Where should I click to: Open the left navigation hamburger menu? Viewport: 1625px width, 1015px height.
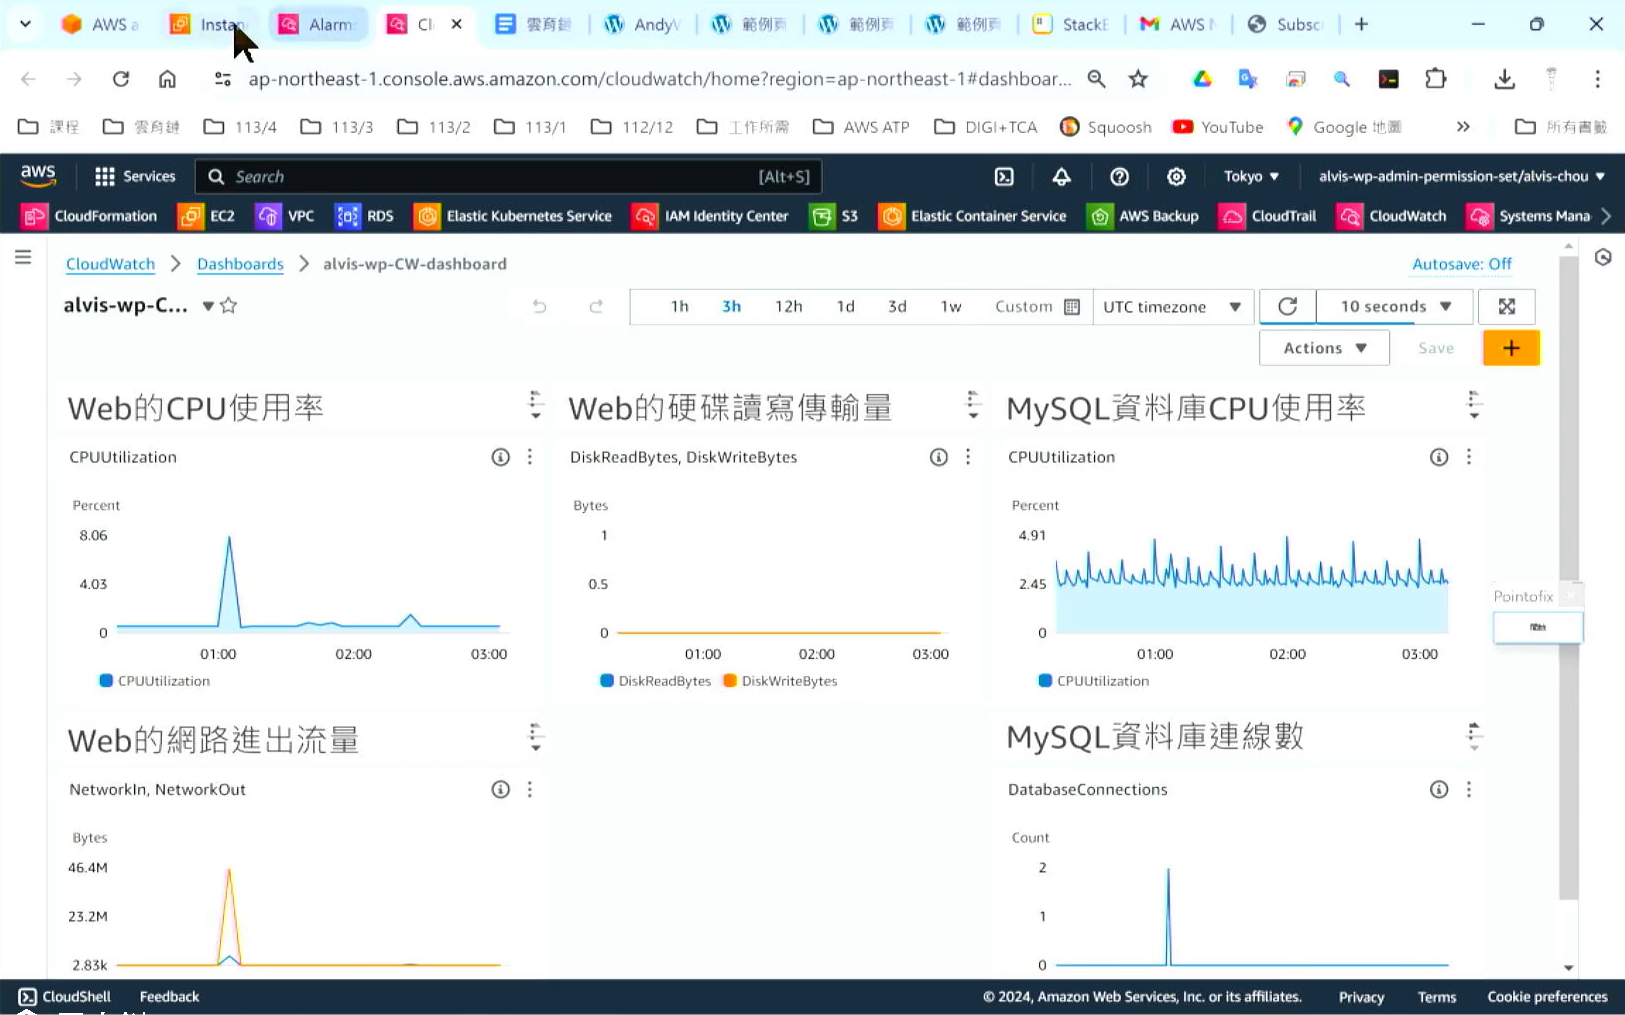(x=23, y=258)
